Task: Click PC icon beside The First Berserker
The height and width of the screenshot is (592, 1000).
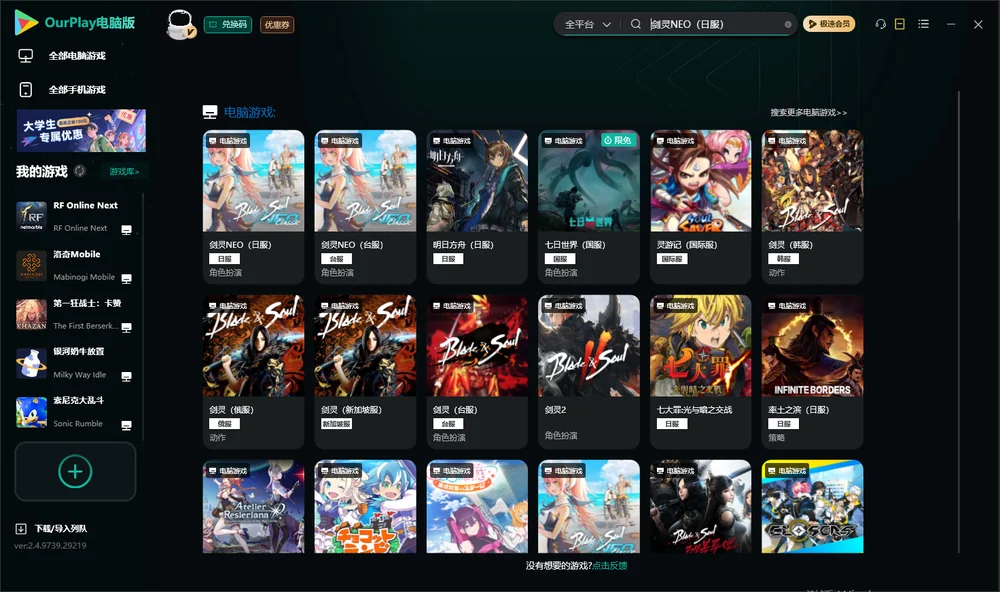Action: point(126,327)
